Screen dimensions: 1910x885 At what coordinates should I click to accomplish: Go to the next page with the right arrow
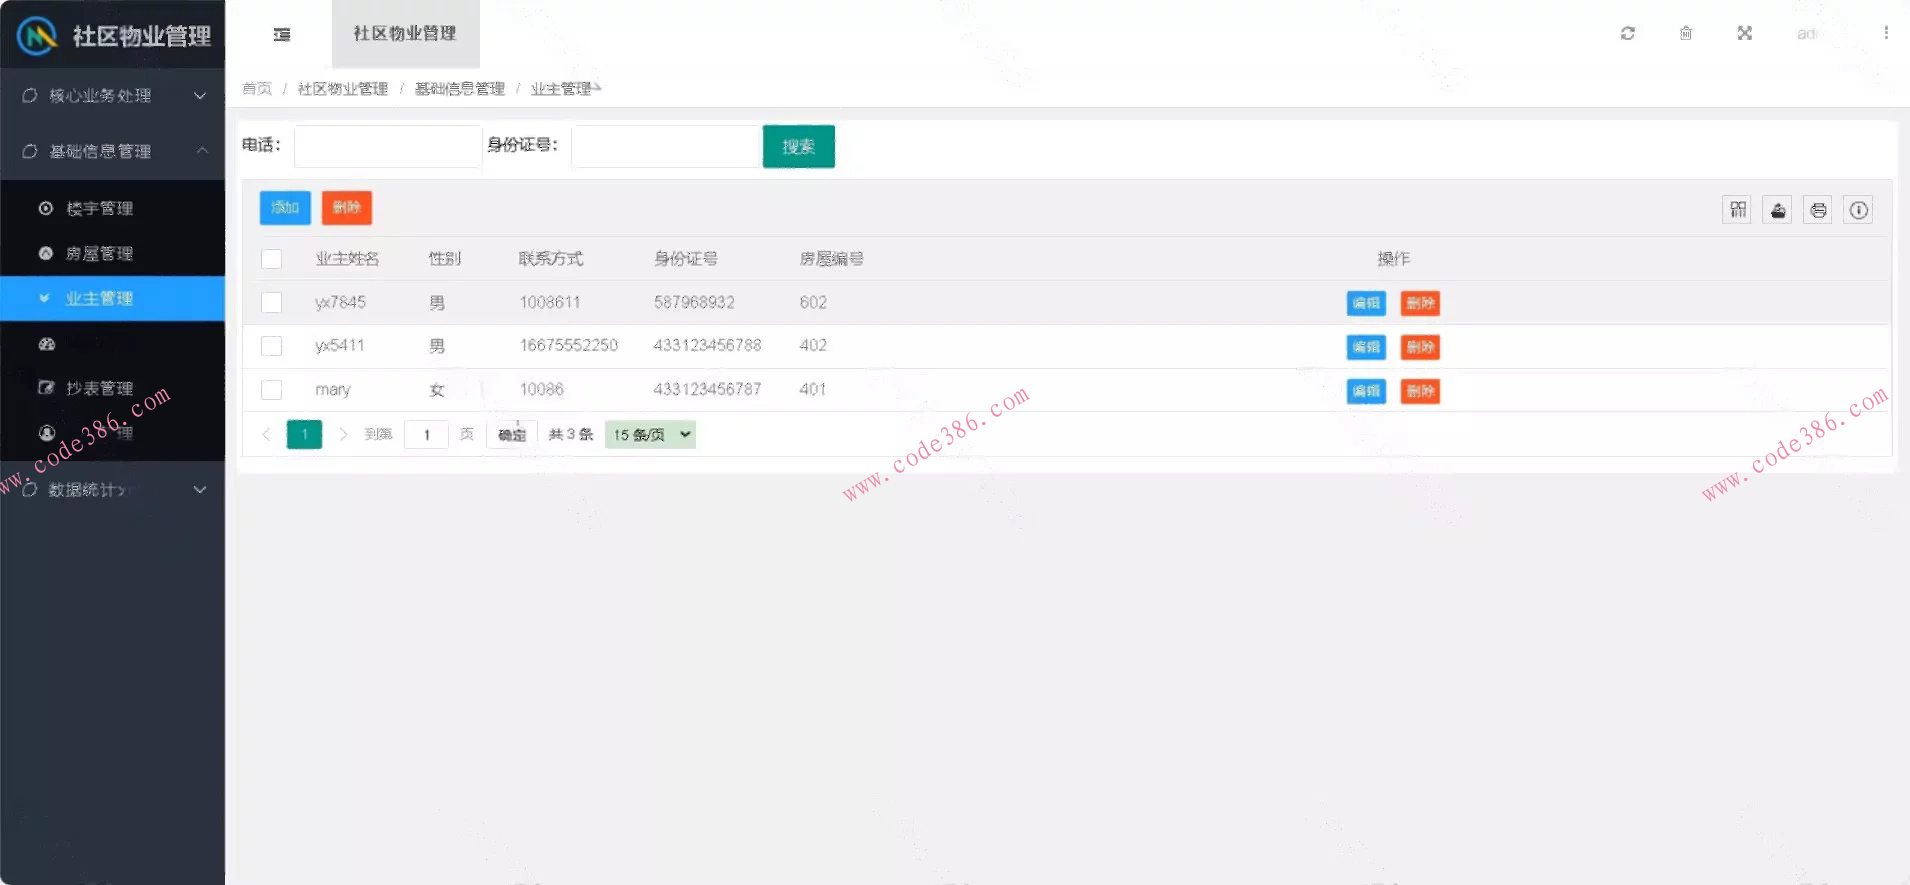click(x=343, y=434)
